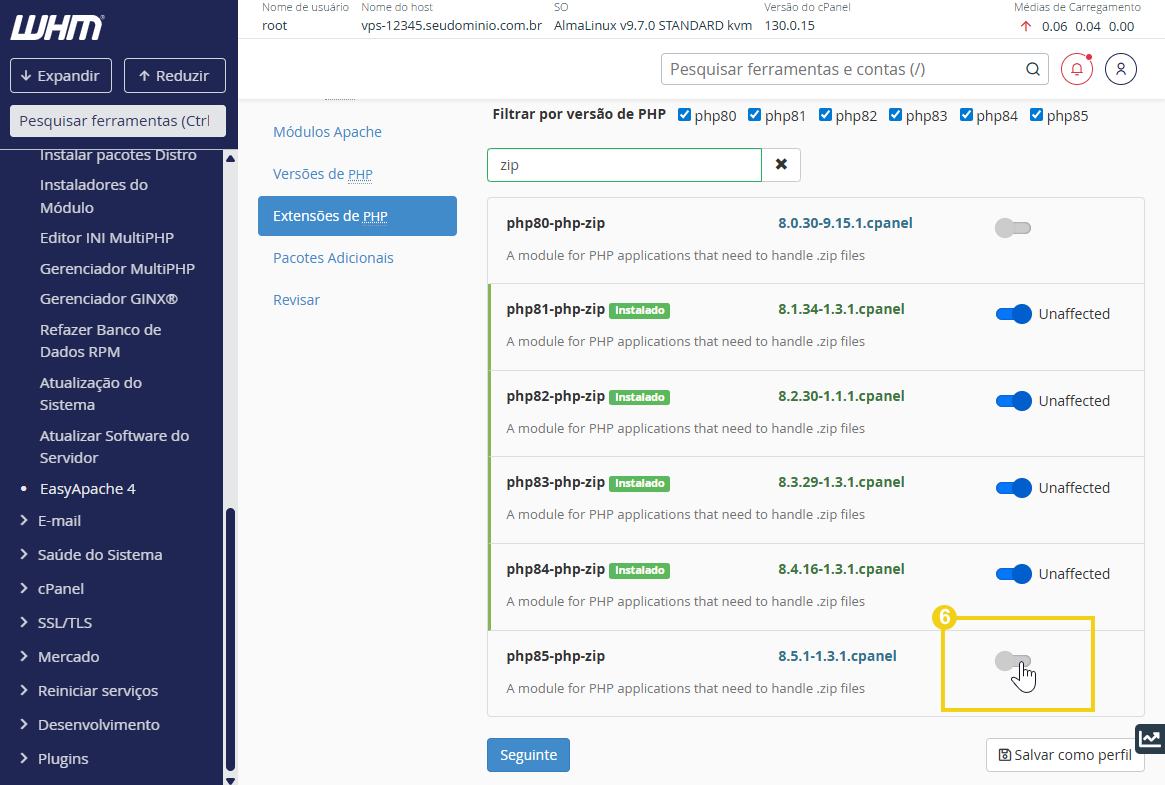Screen dimensions: 1165x785
Task: Click the Seguinte button
Action: 528,755
